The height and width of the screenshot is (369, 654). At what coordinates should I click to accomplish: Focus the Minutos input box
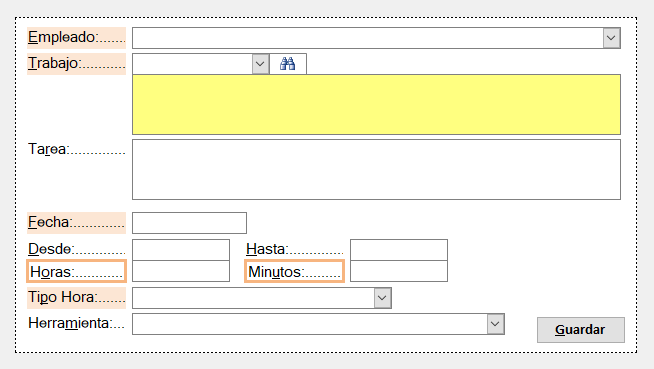tap(399, 271)
